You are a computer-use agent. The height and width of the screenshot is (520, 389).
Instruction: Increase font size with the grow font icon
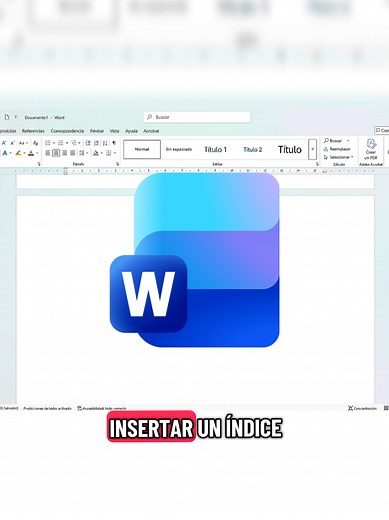click(4, 143)
